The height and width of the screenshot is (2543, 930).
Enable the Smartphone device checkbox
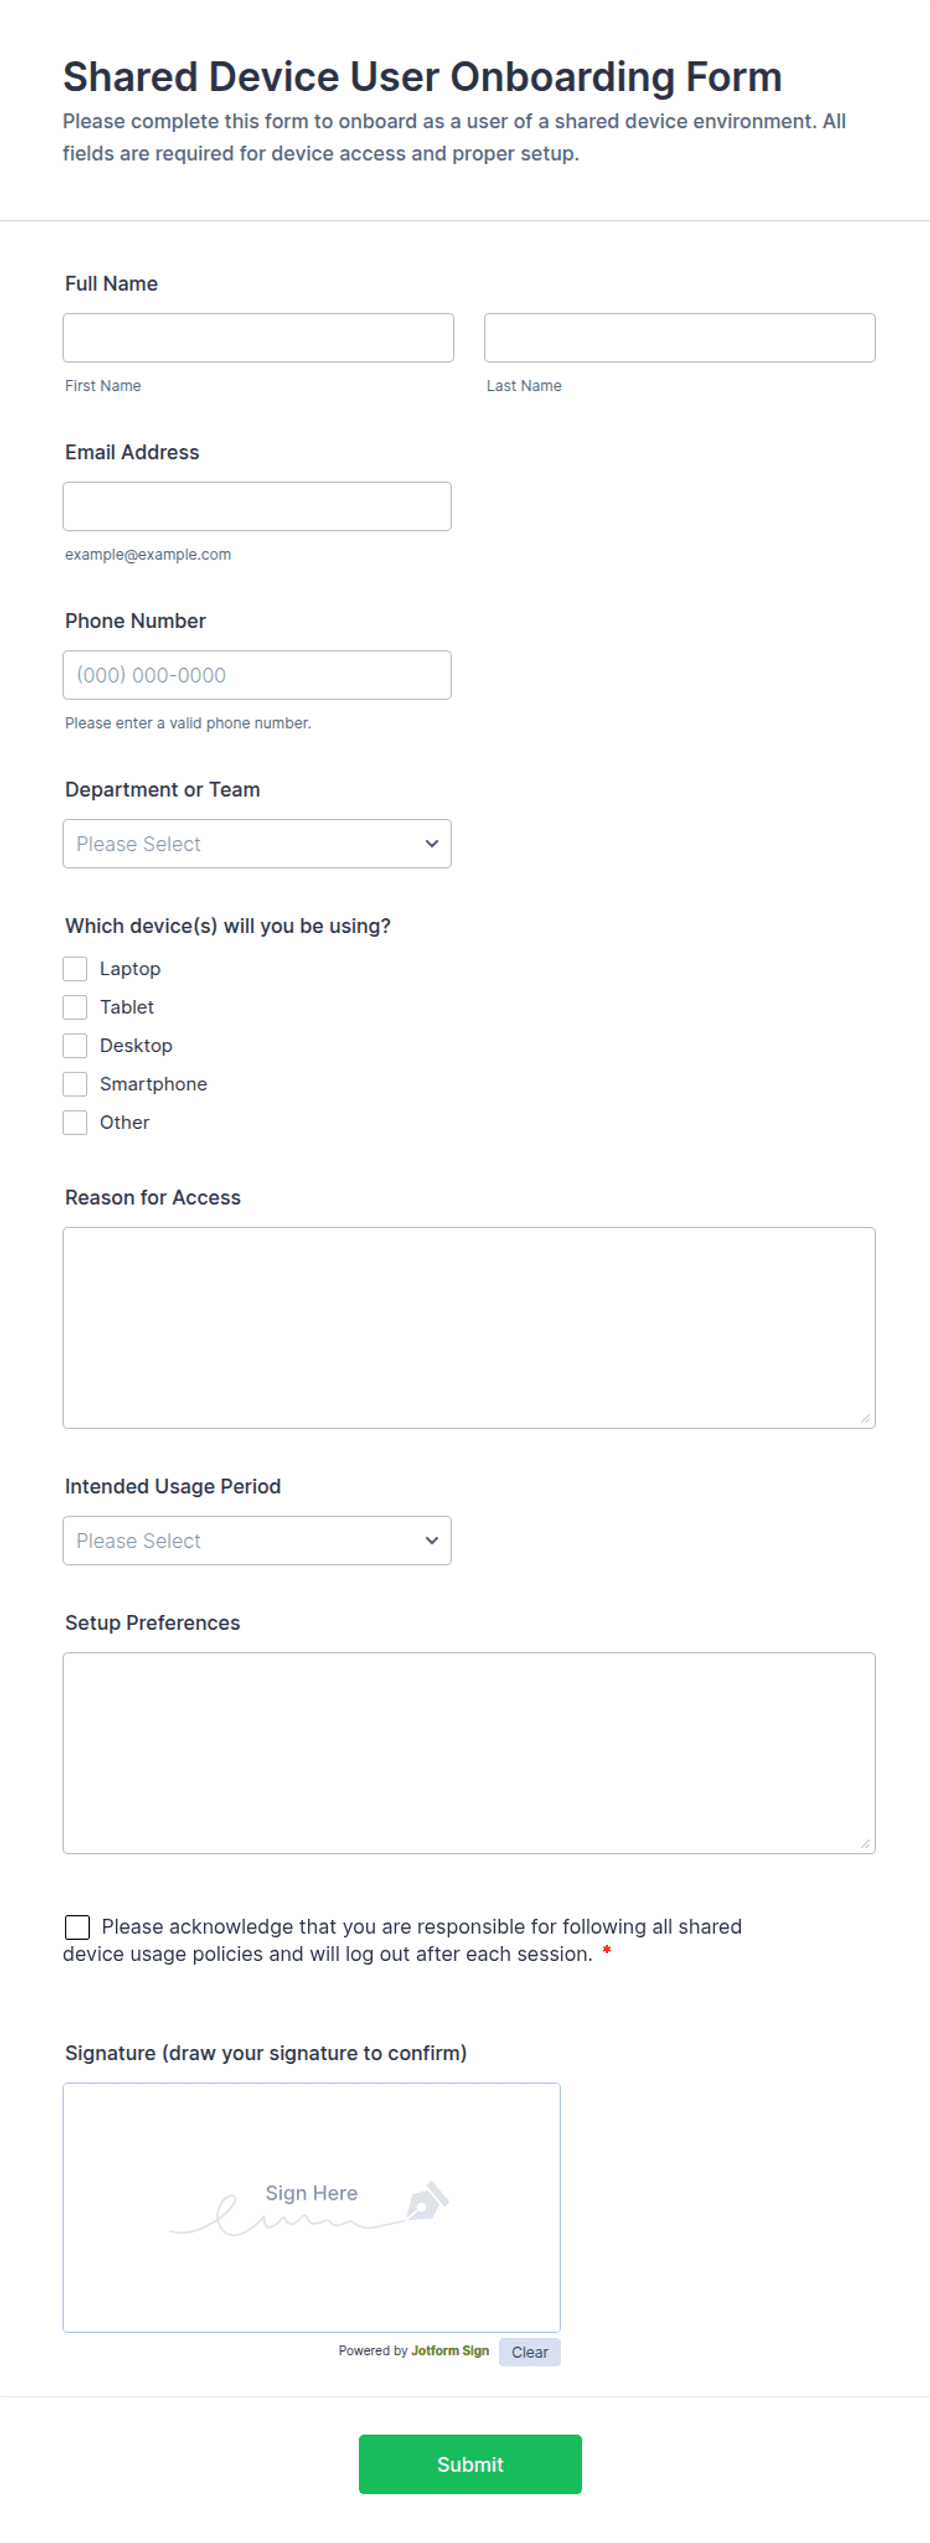coord(75,1084)
